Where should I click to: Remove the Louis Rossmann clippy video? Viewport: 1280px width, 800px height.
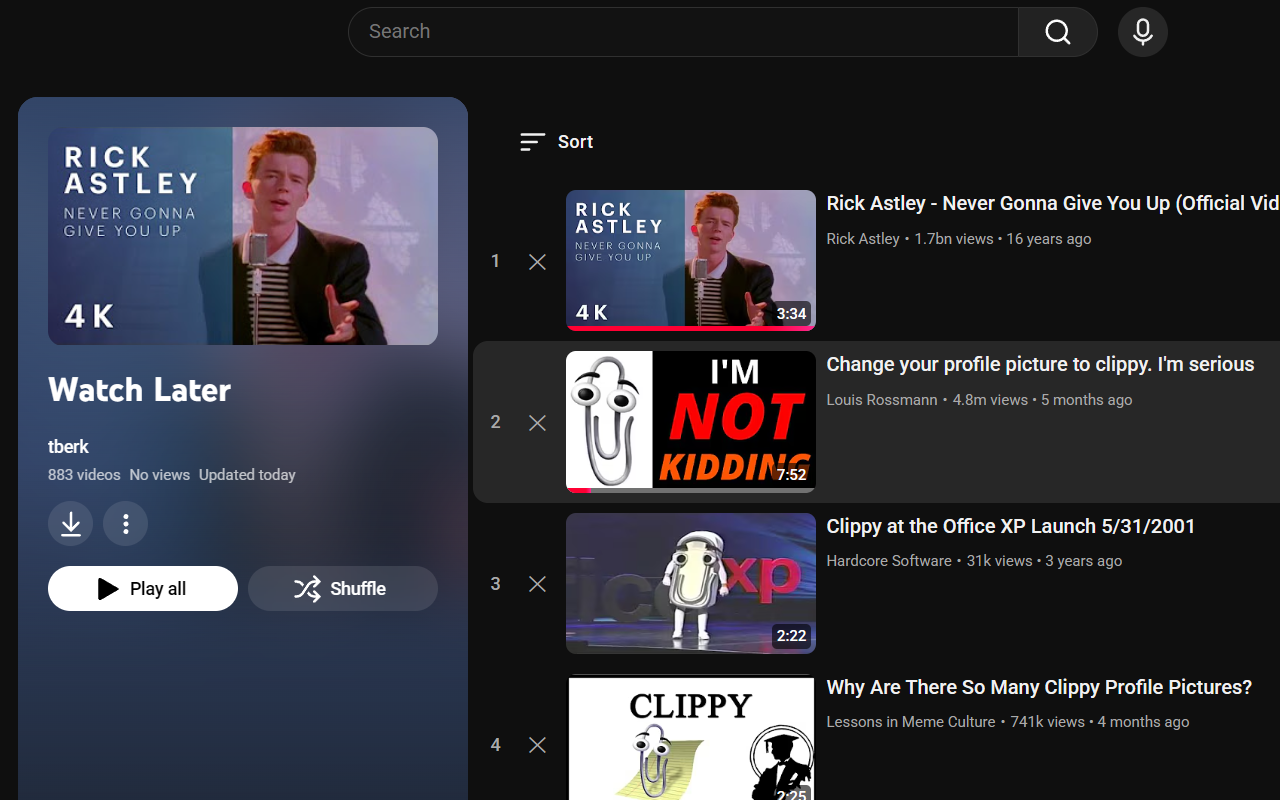537,423
